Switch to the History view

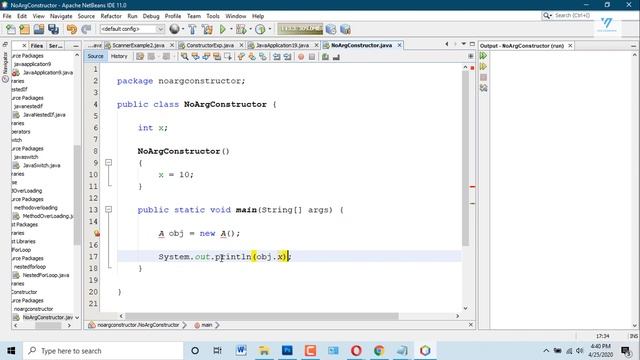(x=119, y=56)
